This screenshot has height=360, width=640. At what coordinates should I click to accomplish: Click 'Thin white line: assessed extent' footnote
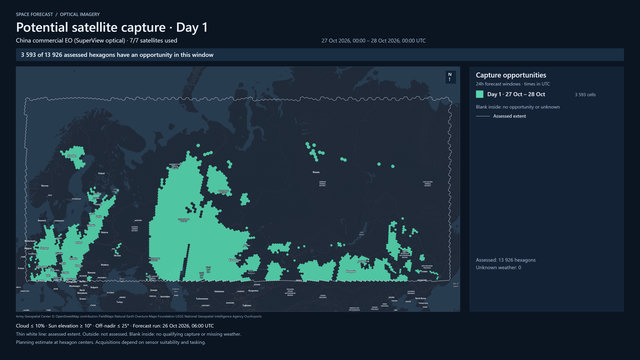coord(128,334)
